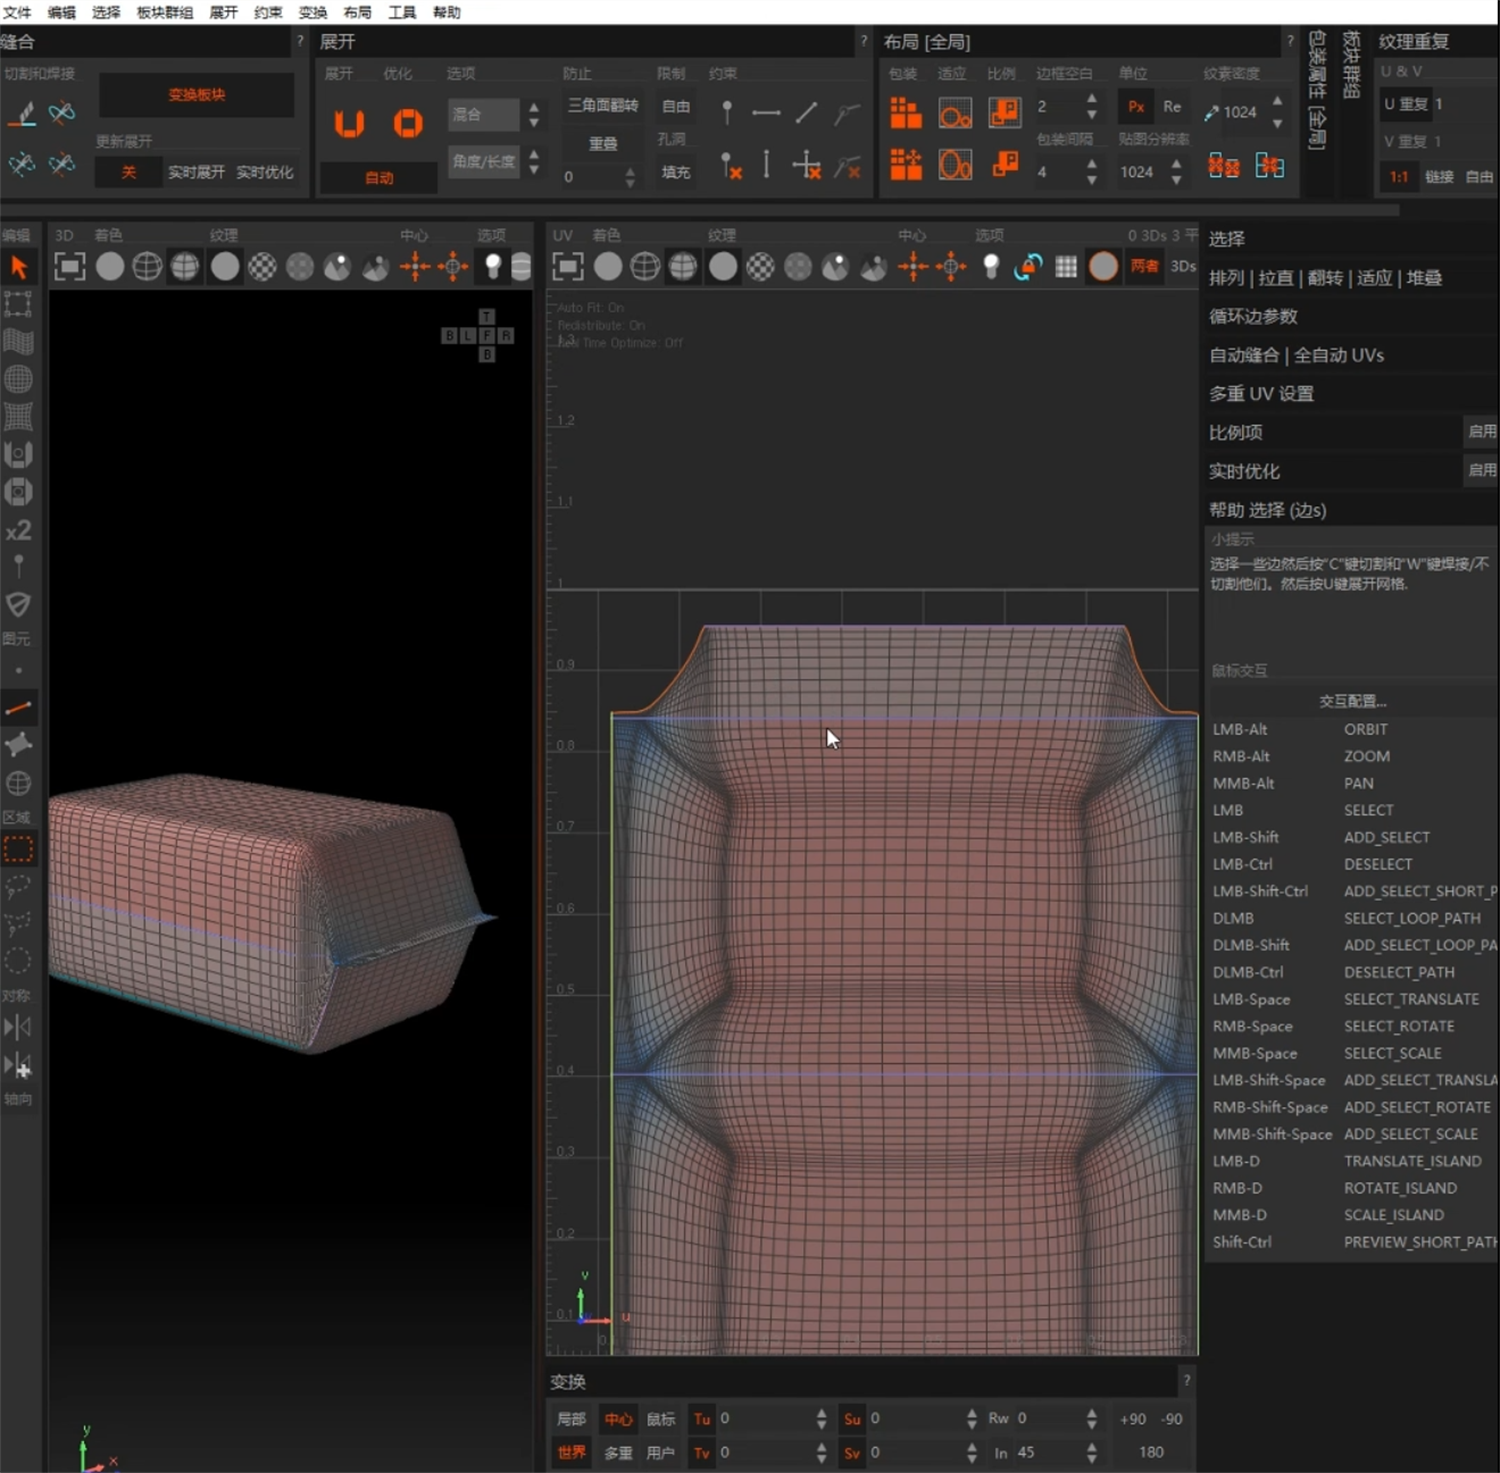
Task: Expand the 循环边参数 section
Action: click(1253, 316)
